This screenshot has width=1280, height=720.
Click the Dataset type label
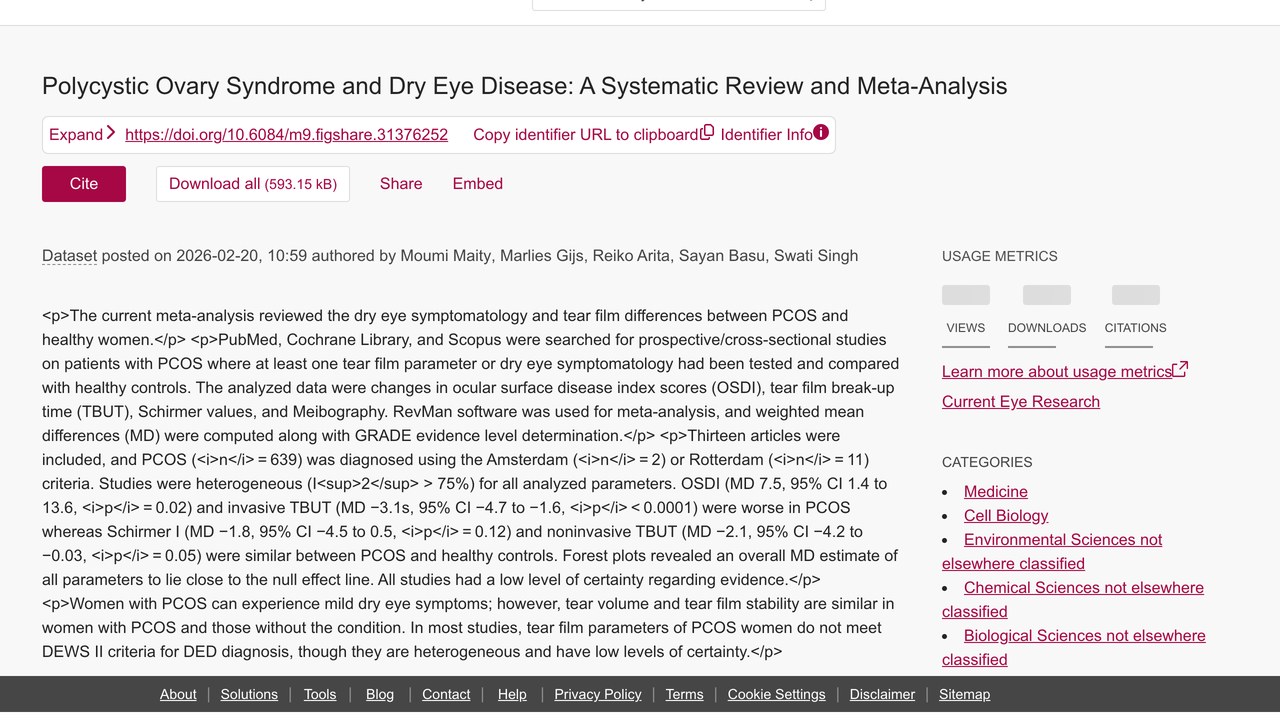69,256
